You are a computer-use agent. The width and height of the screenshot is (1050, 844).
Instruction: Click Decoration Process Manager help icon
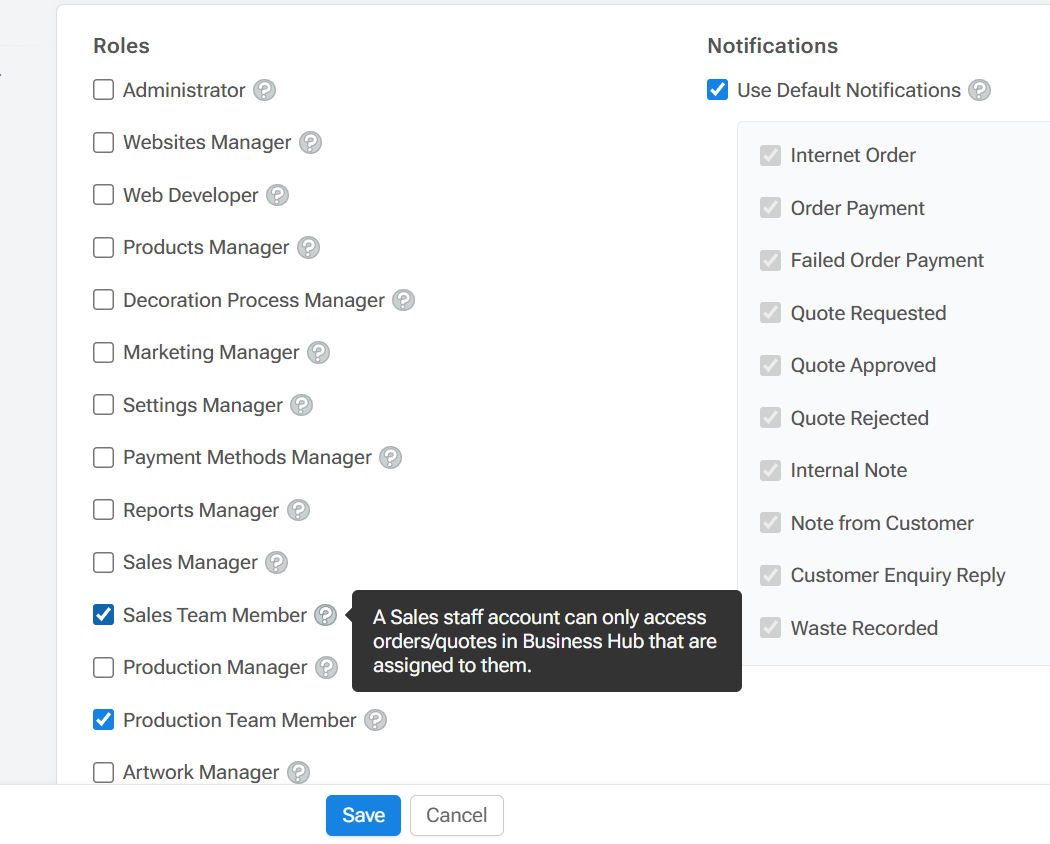pyautogui.click(x=403, y=300)
